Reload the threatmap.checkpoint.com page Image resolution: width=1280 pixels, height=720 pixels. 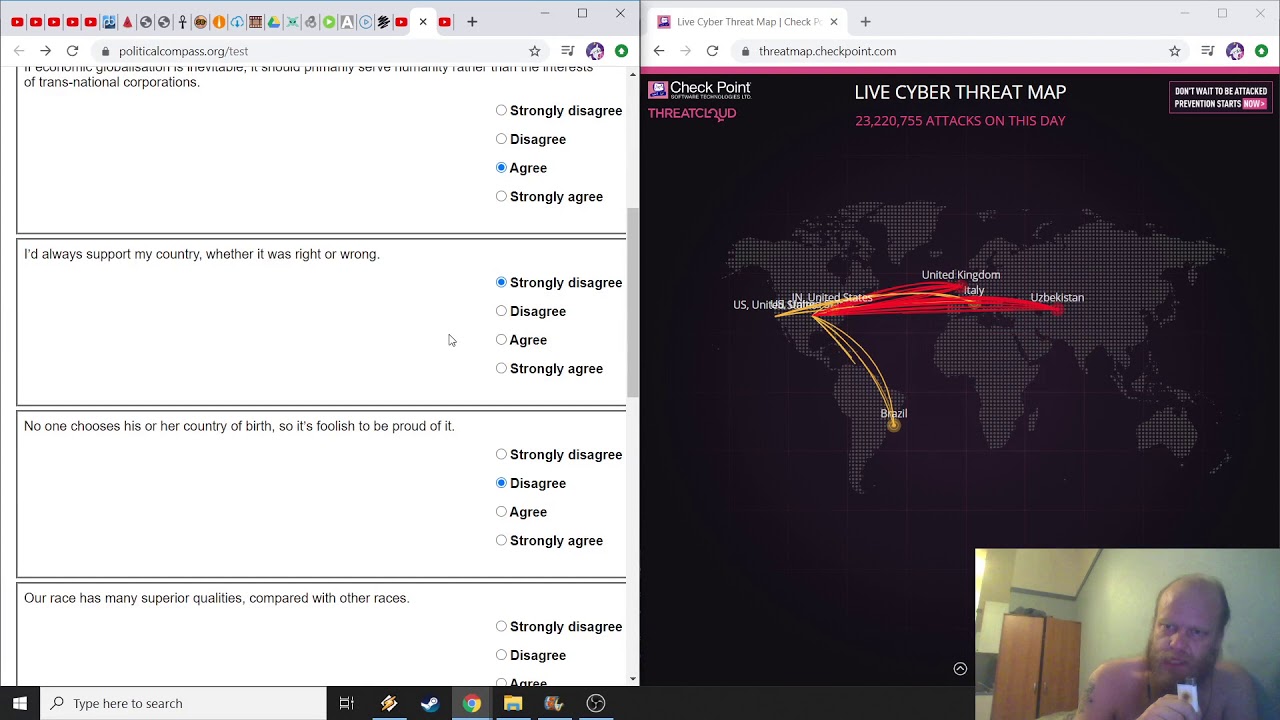[712, 51]
